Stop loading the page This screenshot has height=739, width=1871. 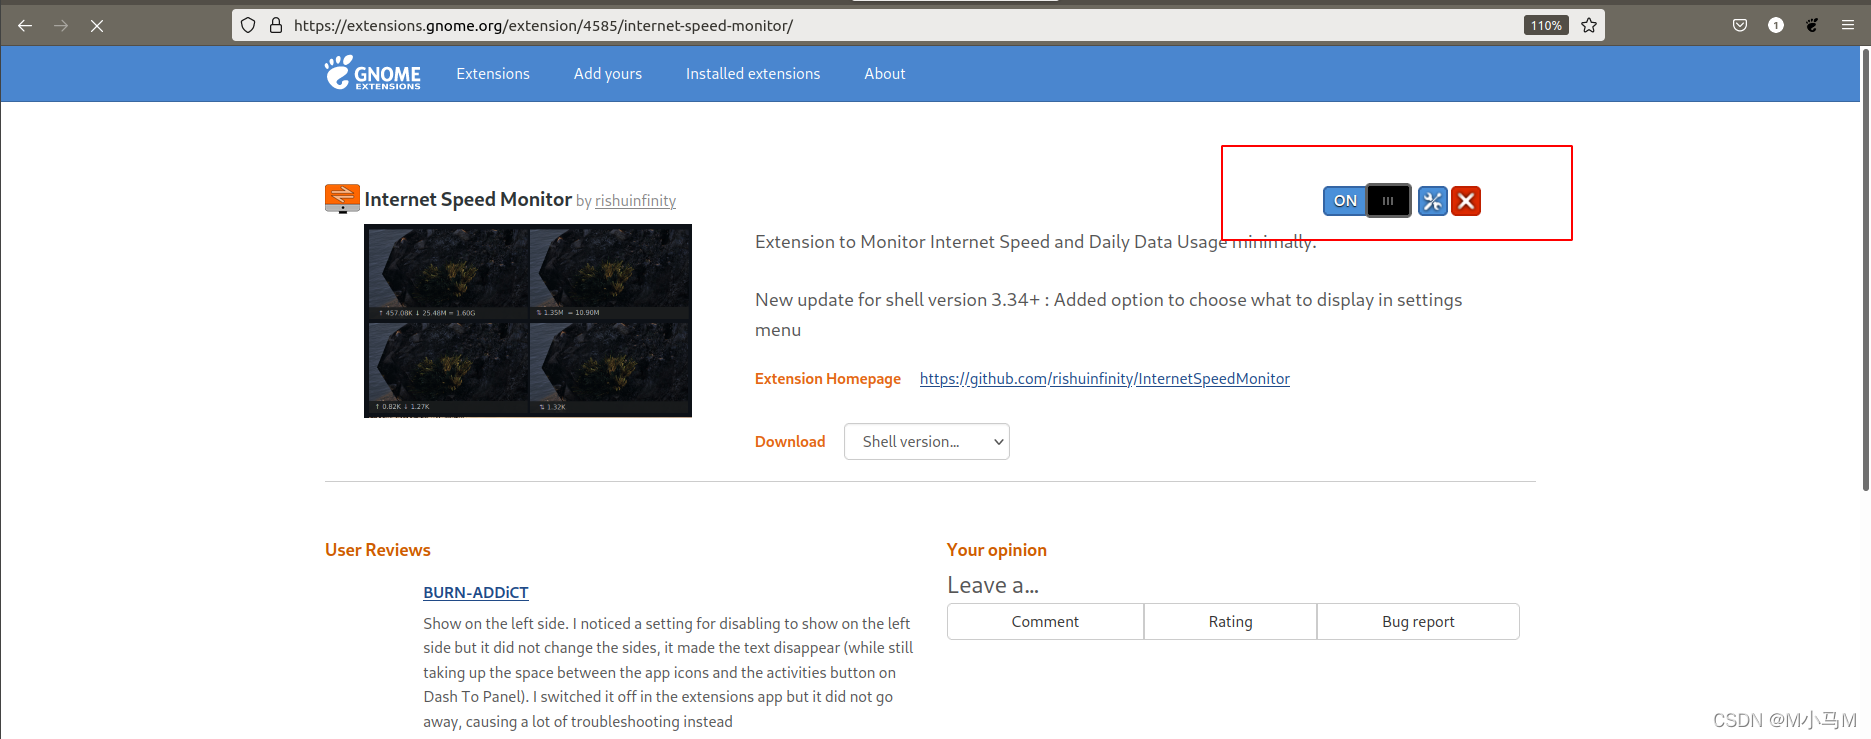97,25
